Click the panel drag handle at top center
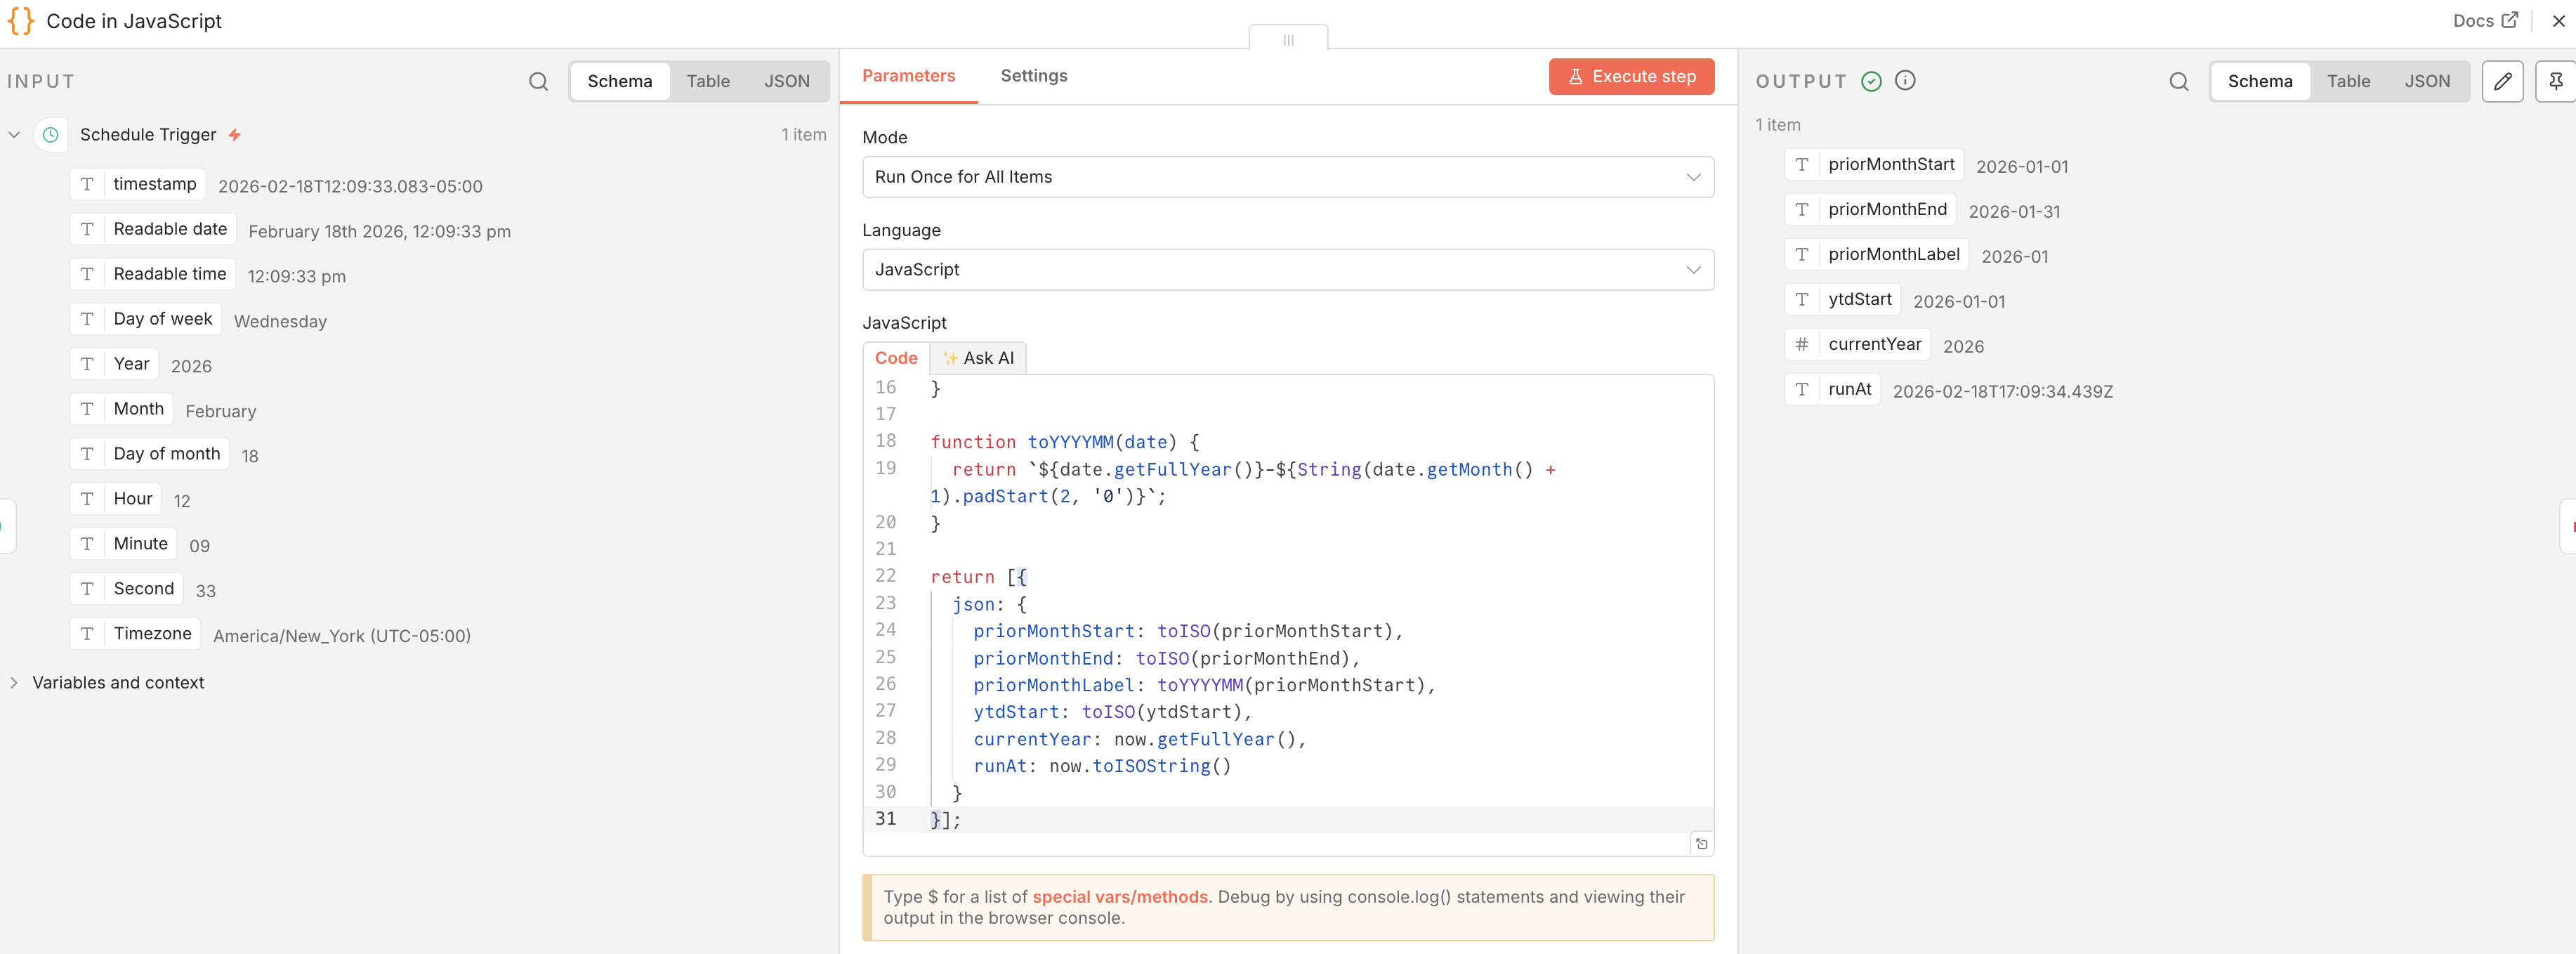 click(1288, 39)
